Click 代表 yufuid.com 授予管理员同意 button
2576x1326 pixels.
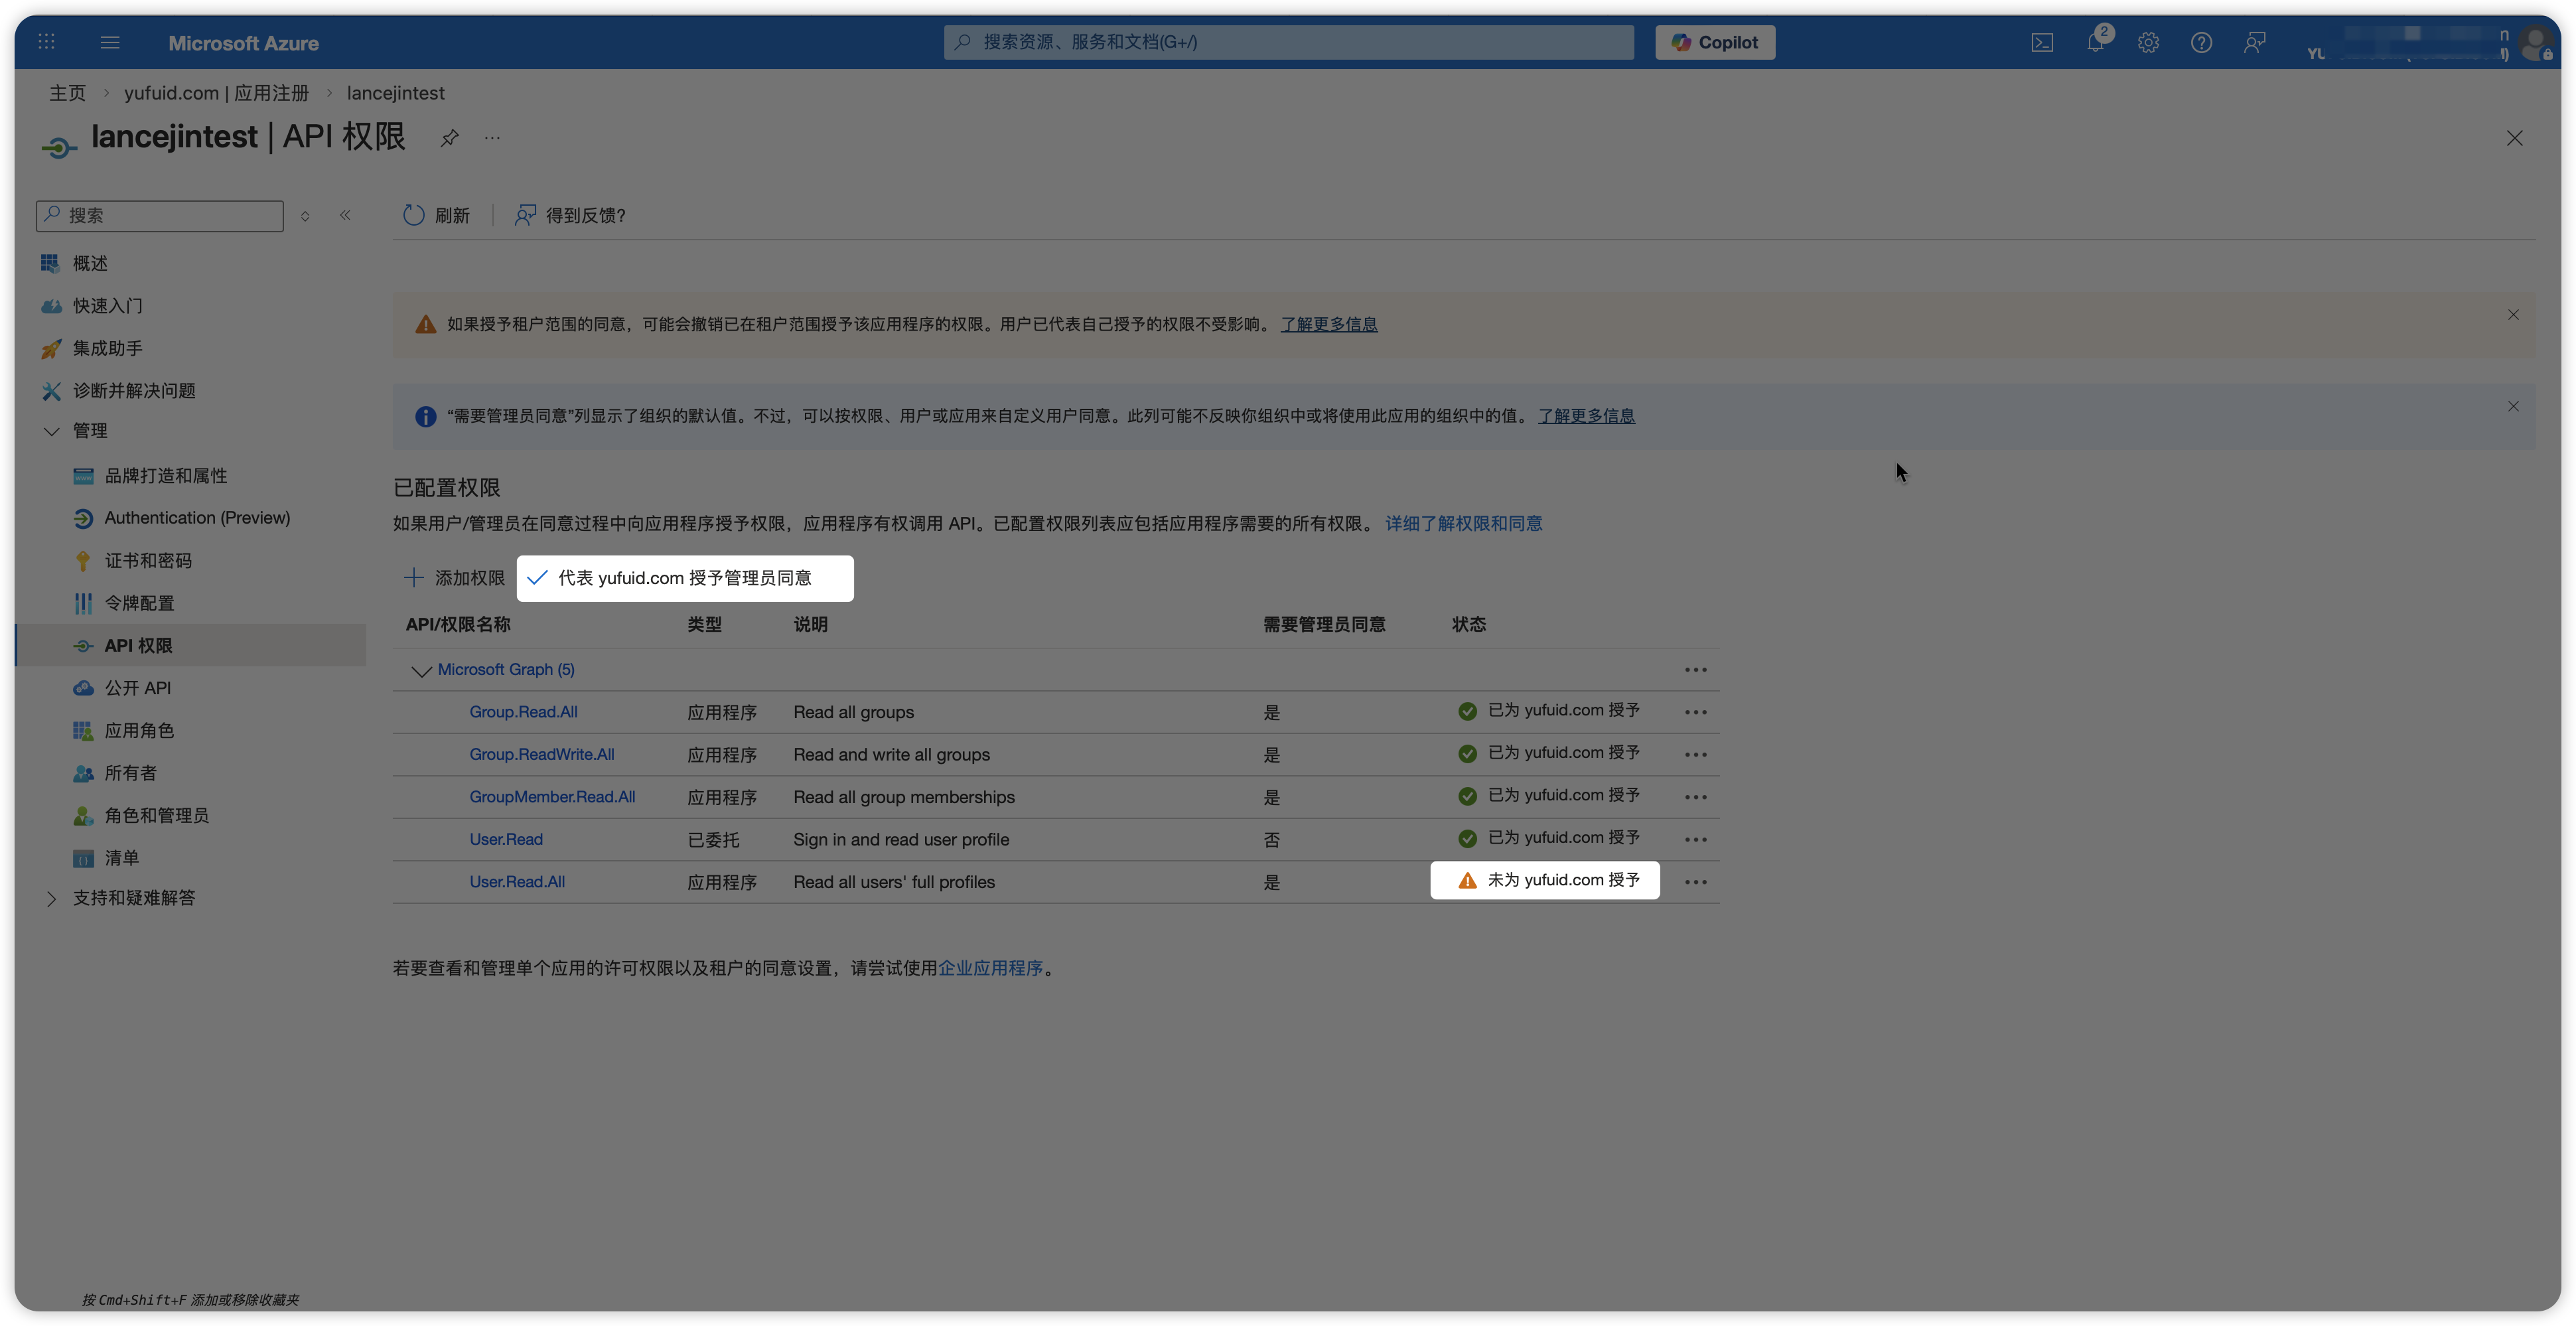[x=684, y=578]
